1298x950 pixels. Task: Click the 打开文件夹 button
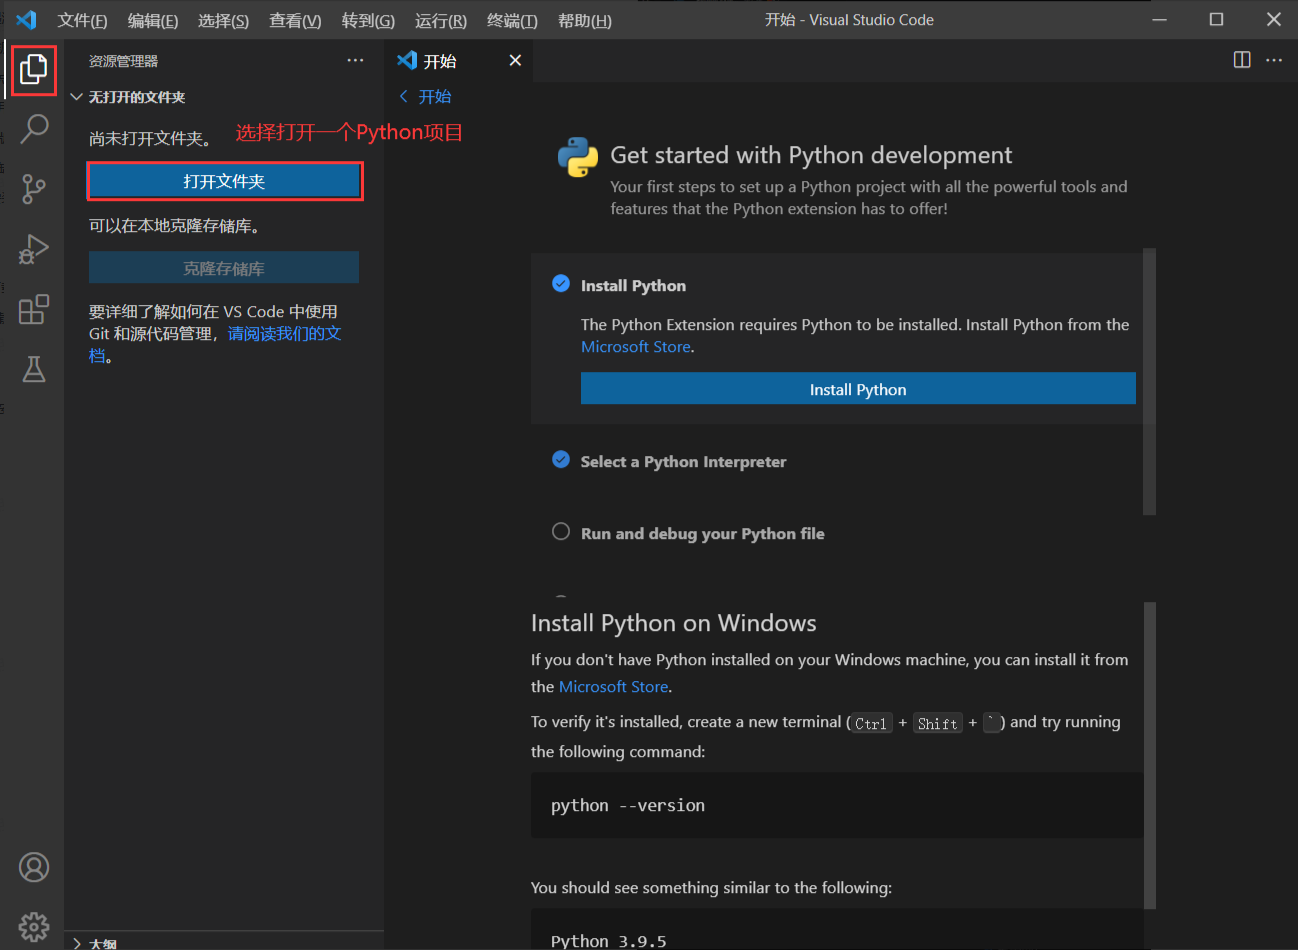pyautogui.click(x=224, y=181)
